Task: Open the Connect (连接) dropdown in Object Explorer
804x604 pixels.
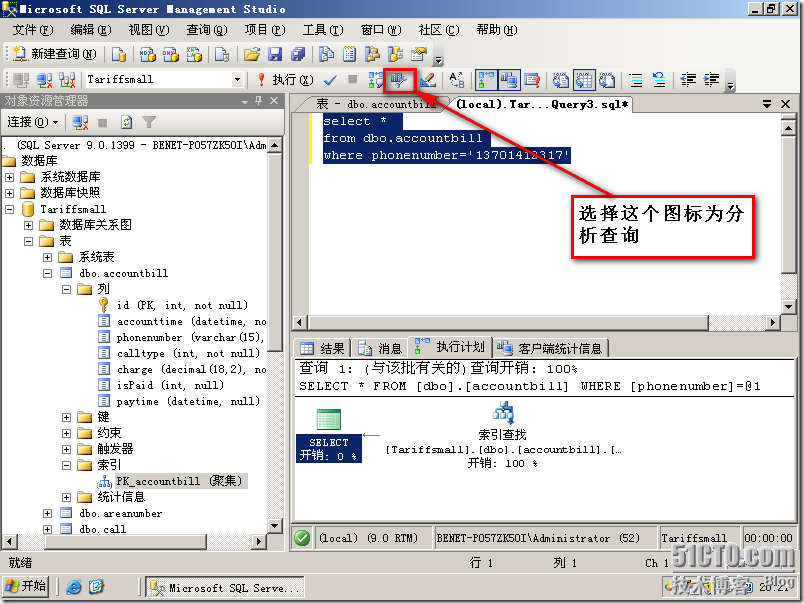Action: pos(33,122)
